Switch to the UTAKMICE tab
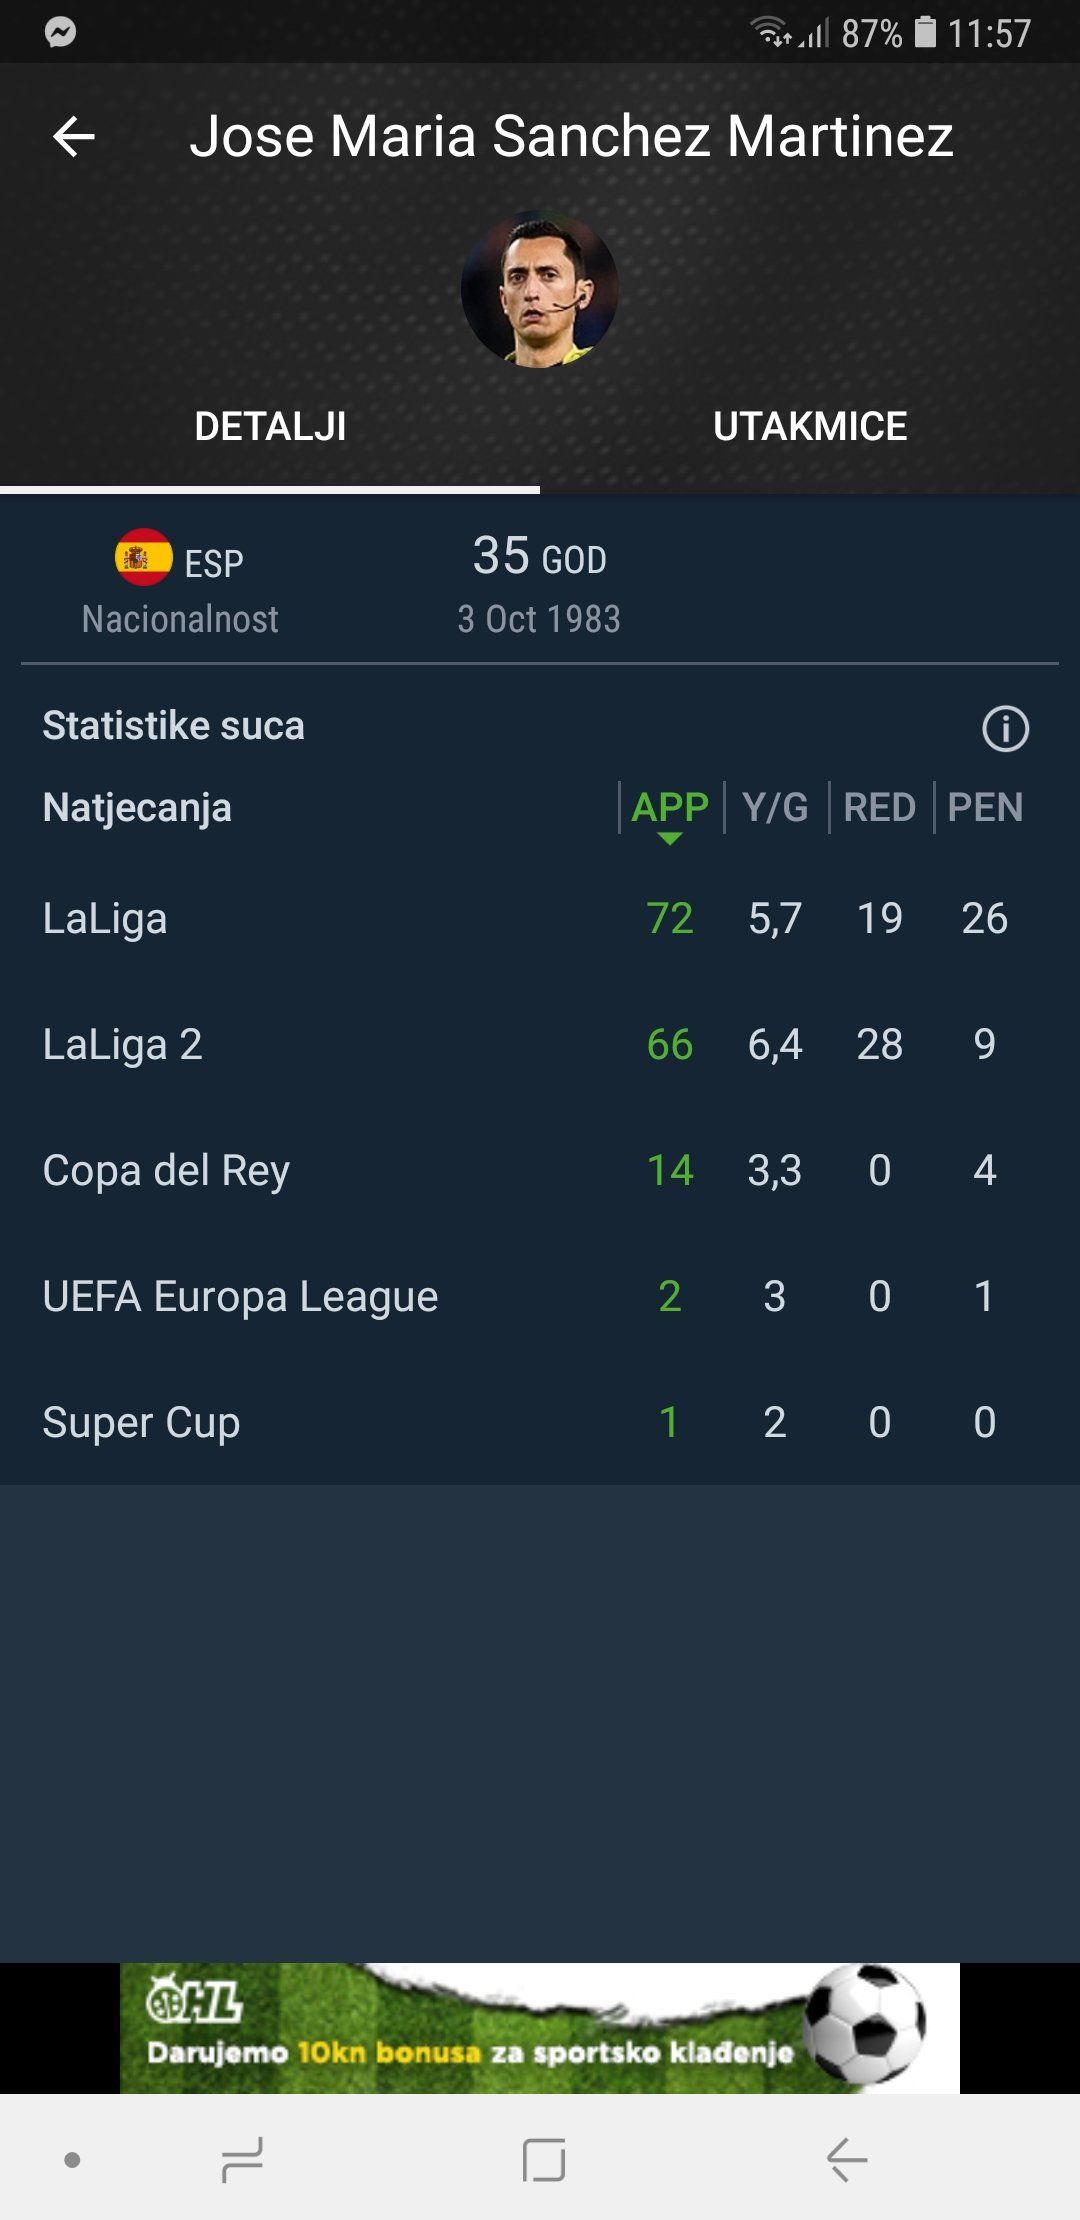Viewport: 1080px width, 2220px height. (x=810, y=427)
